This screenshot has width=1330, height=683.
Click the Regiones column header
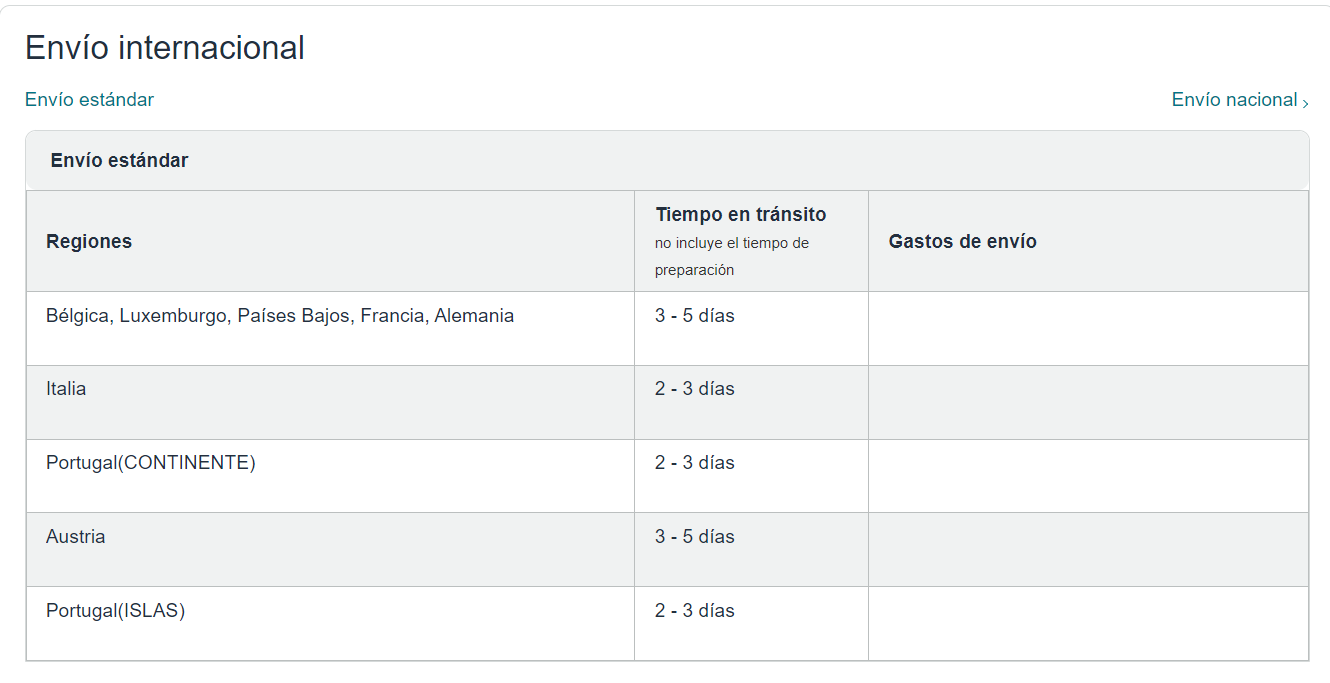point(89,241)
